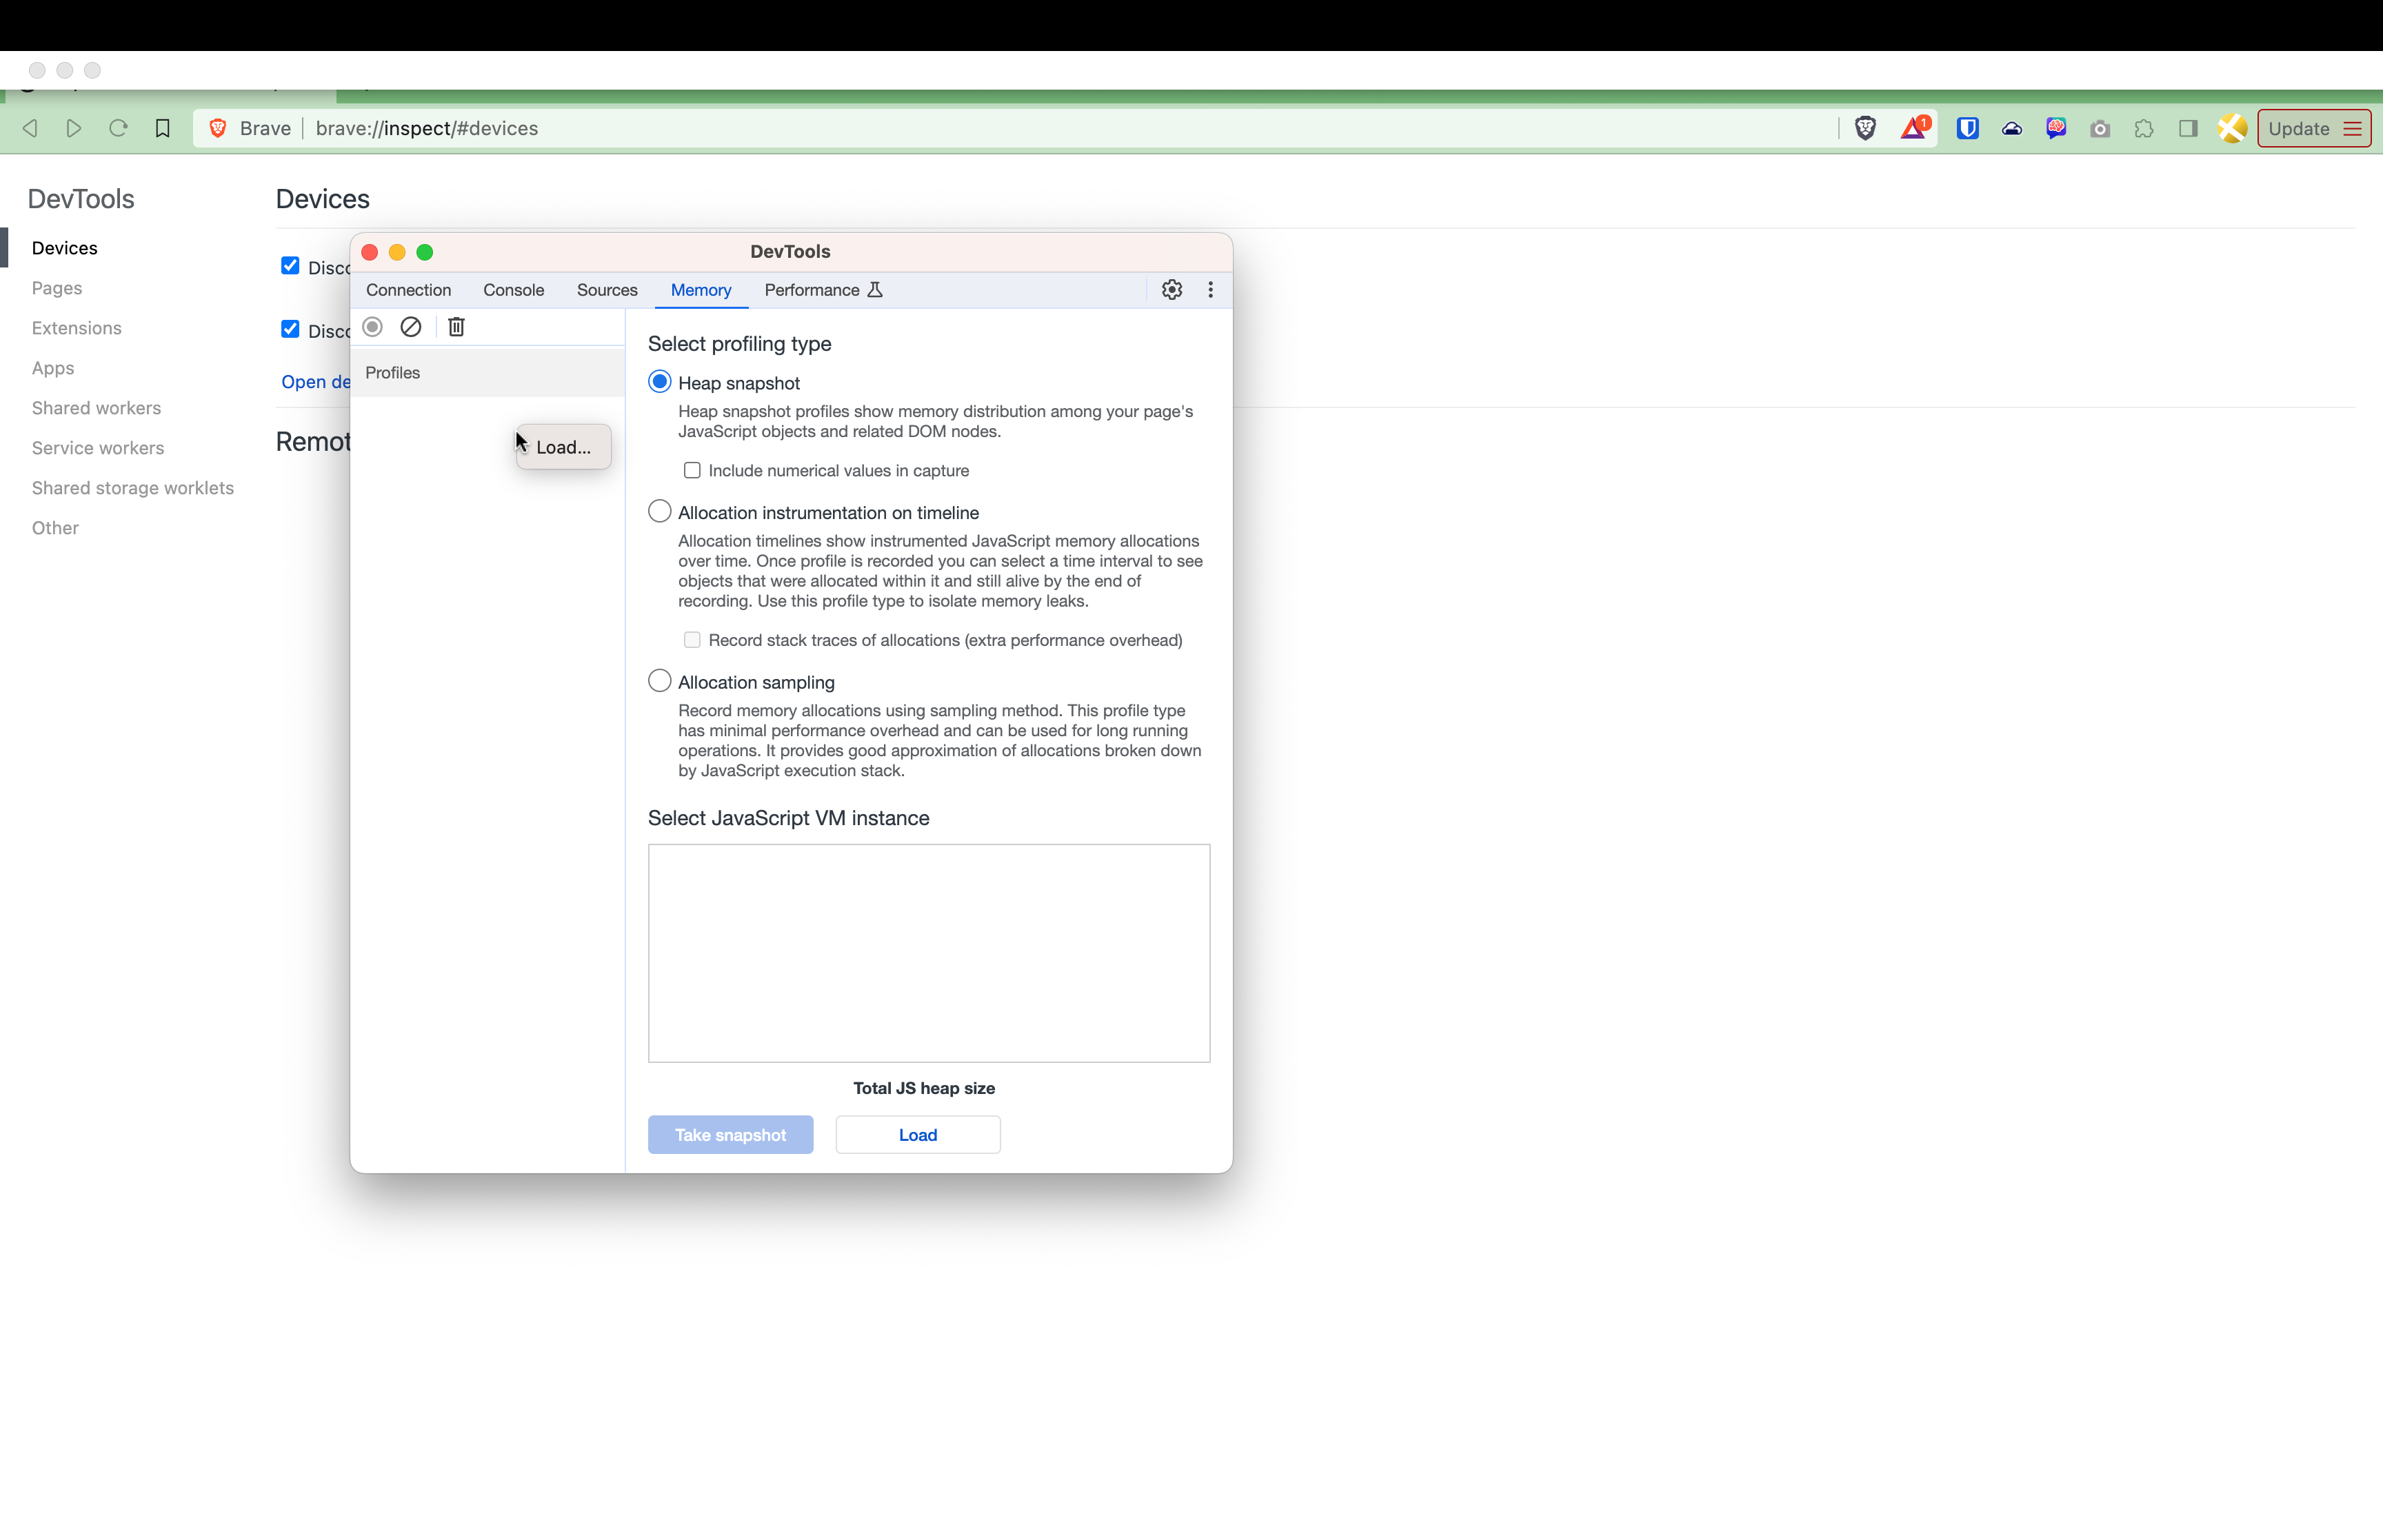Select Allocation sampling radio button
The height and width of the screenshot is (1540, 2383).
(659, 682)
